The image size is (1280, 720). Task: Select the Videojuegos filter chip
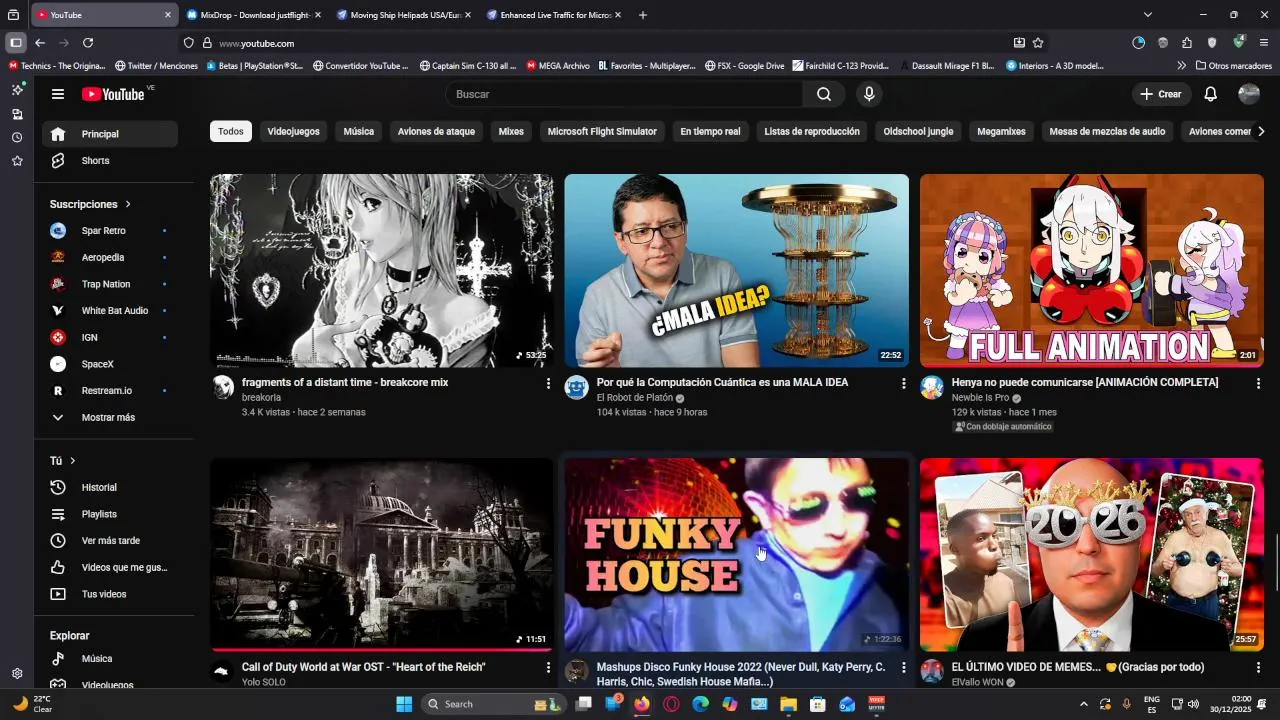[293, 131]
